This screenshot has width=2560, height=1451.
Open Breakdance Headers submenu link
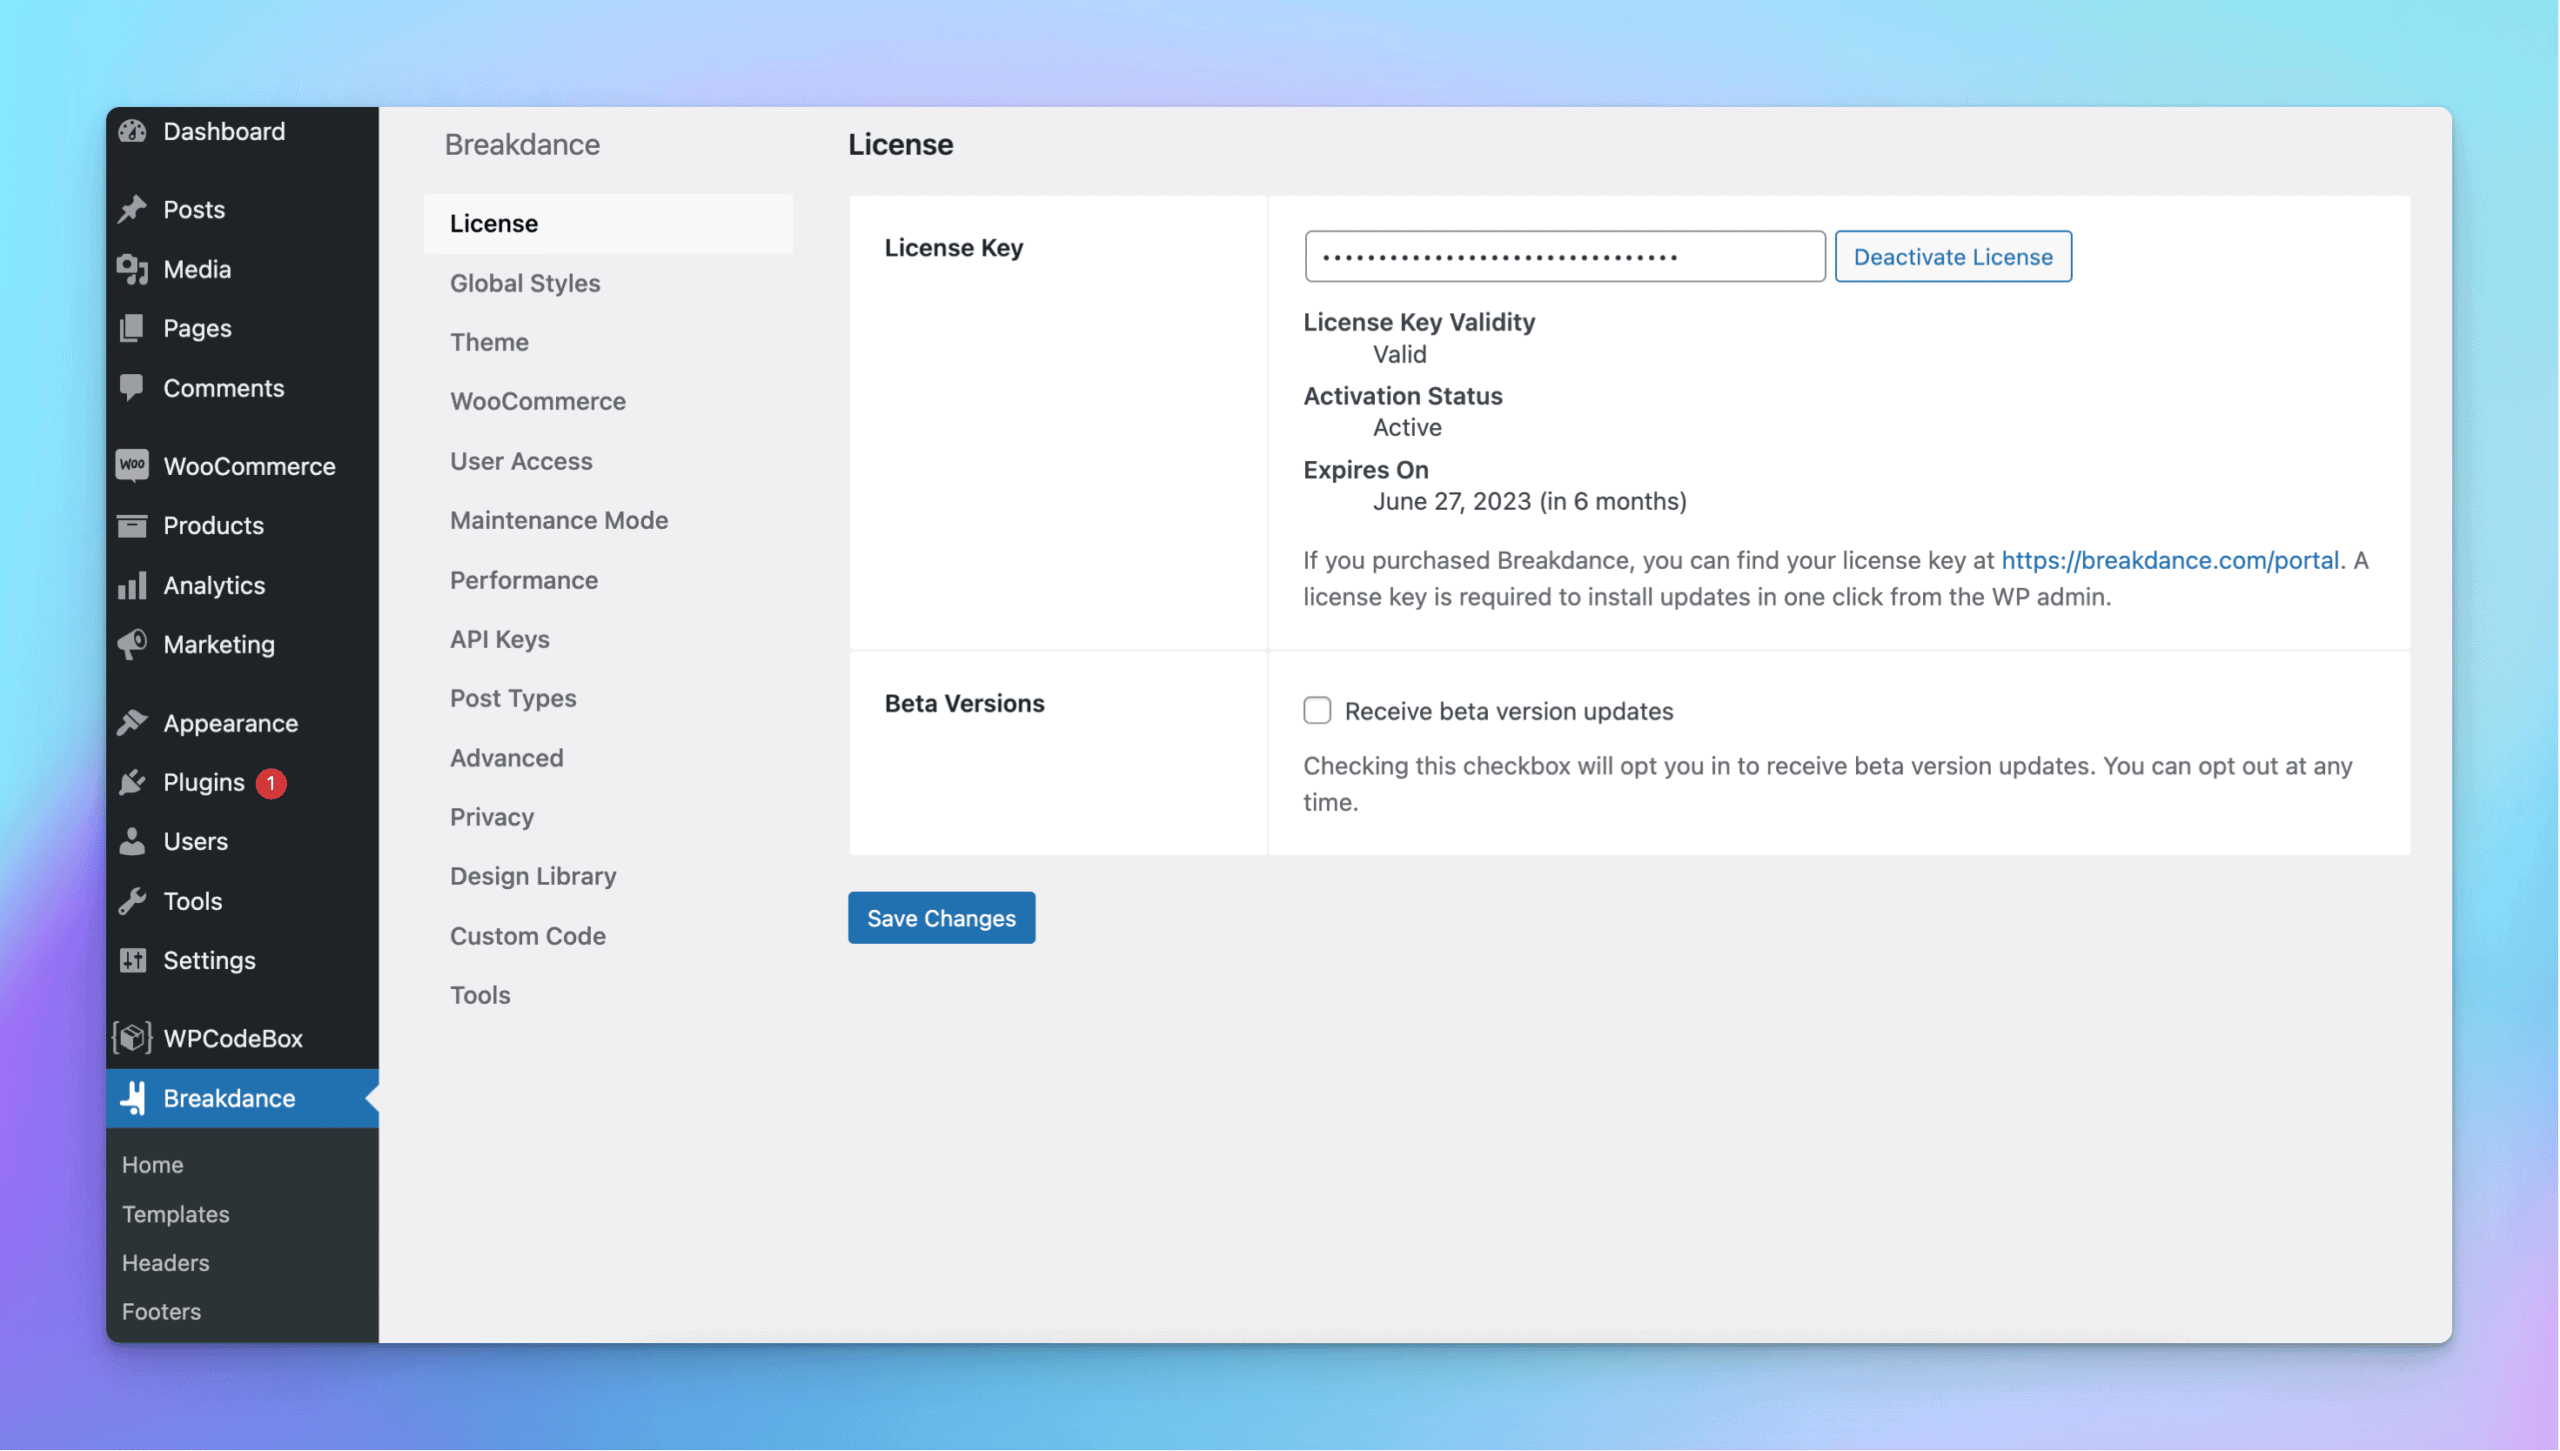click(x=166, y=1263)
